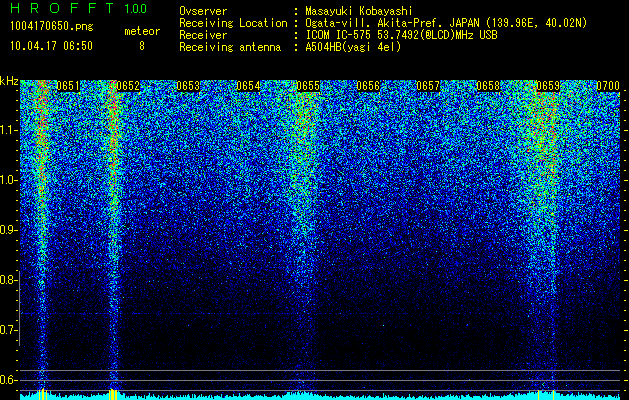The height and width of the screenshot is (400, 629).
Task: Click the 0.8 frequency axis label
Action: point(7,280)
